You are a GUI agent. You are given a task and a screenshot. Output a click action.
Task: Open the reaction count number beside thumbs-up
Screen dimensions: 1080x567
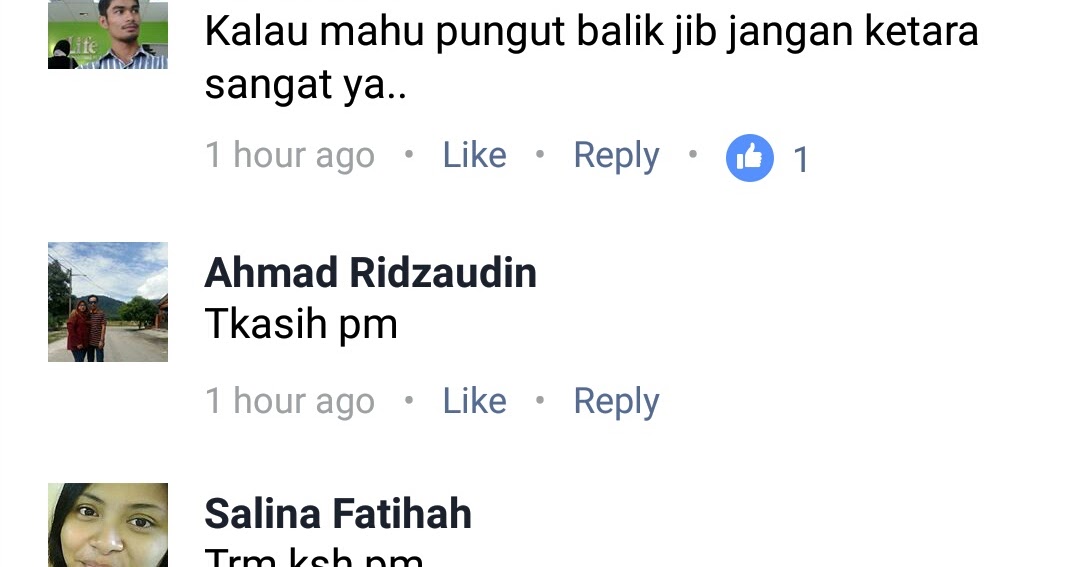pos(800,160)
